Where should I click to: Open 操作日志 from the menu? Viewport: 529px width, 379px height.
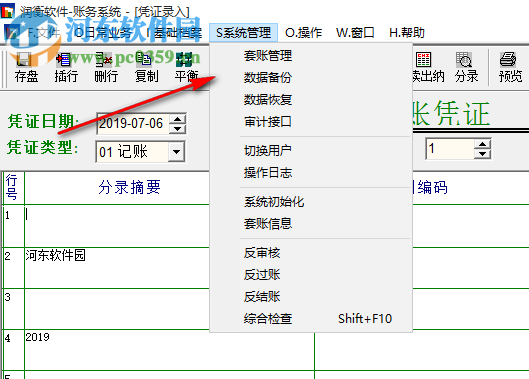[x=311, y=172]
